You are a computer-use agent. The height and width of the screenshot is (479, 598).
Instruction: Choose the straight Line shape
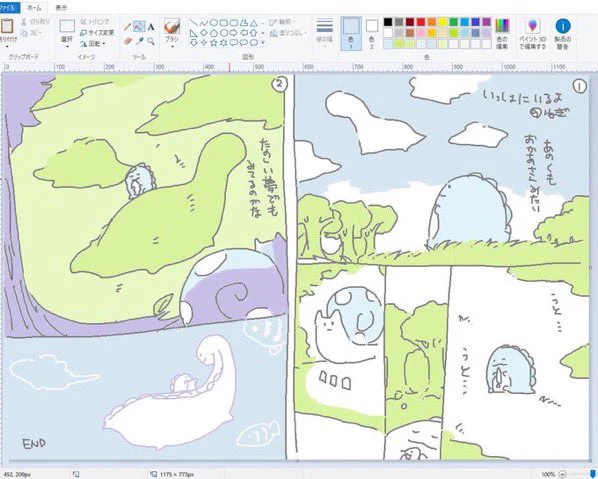(194, 23)
